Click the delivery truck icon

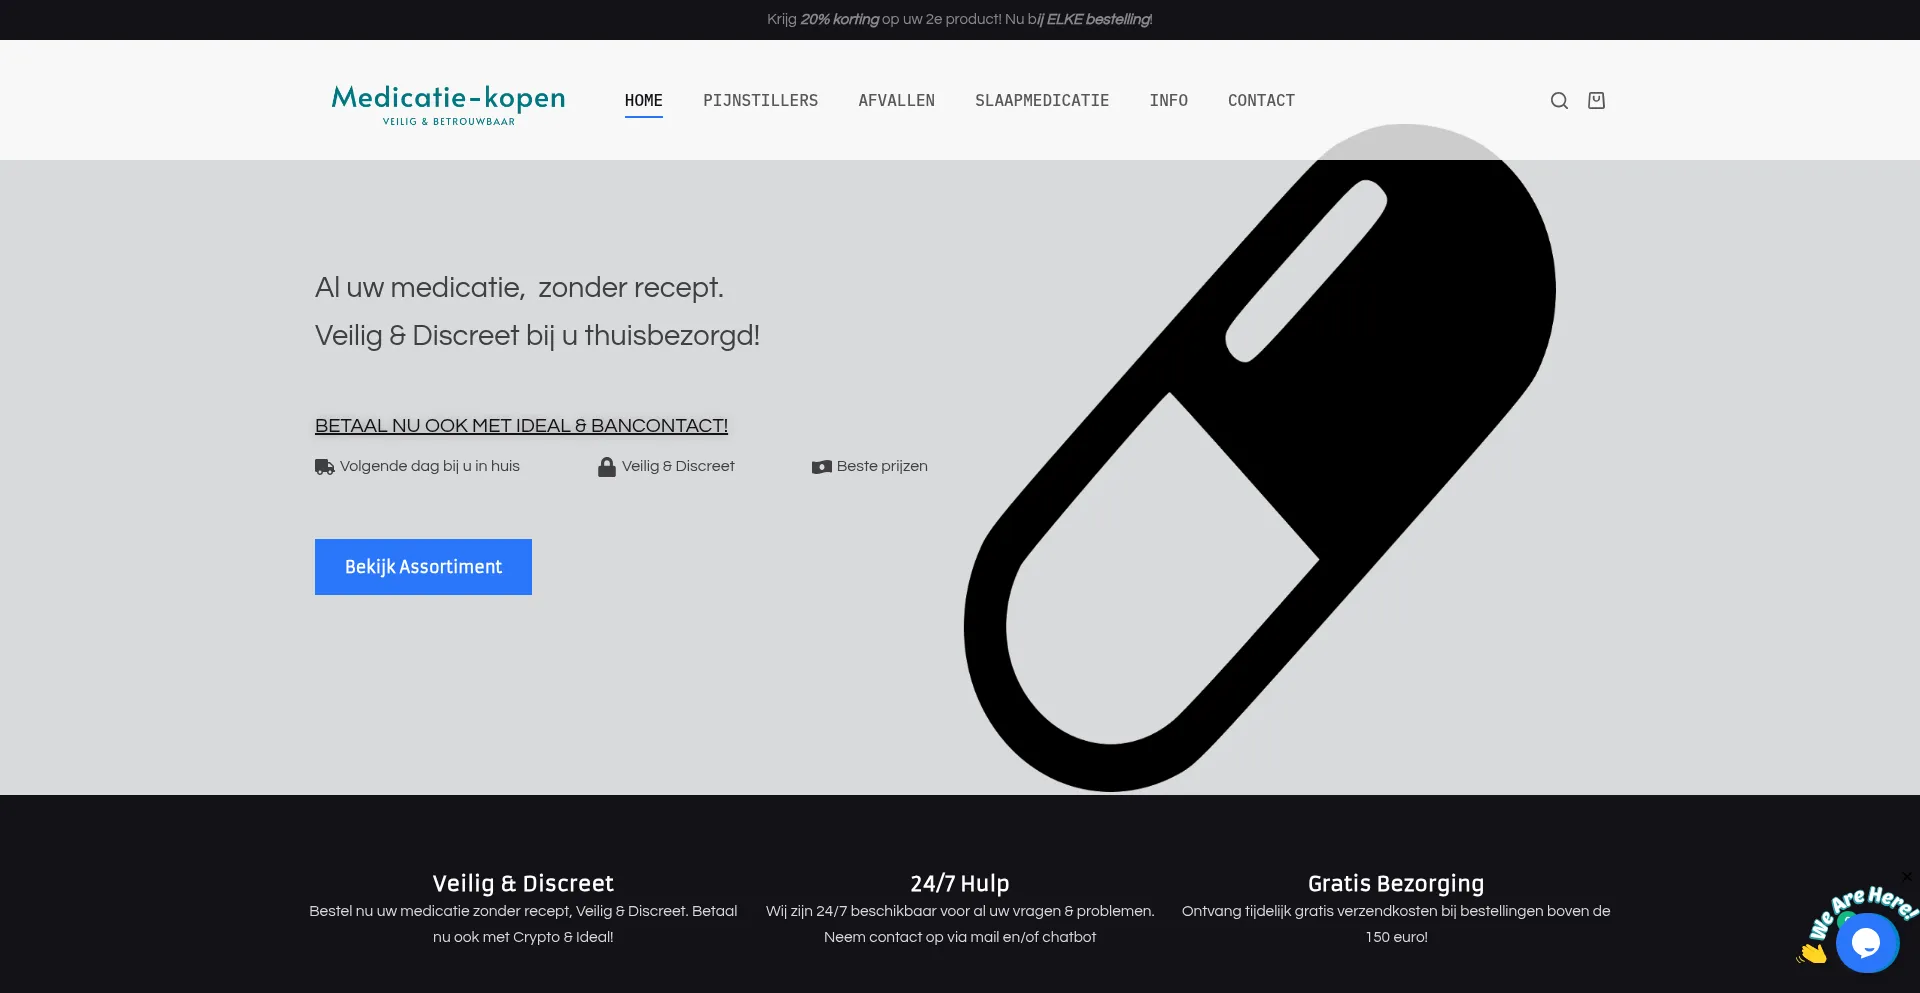coord(324,467)
